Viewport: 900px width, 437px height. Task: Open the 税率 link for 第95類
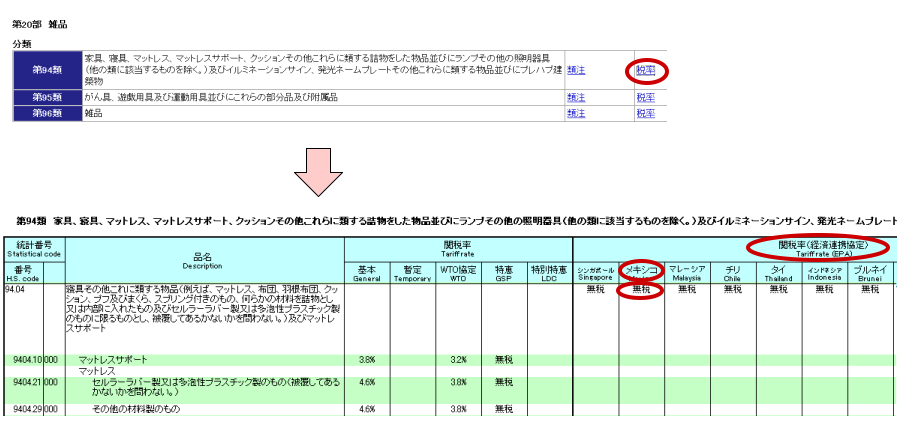click(645, 97)
